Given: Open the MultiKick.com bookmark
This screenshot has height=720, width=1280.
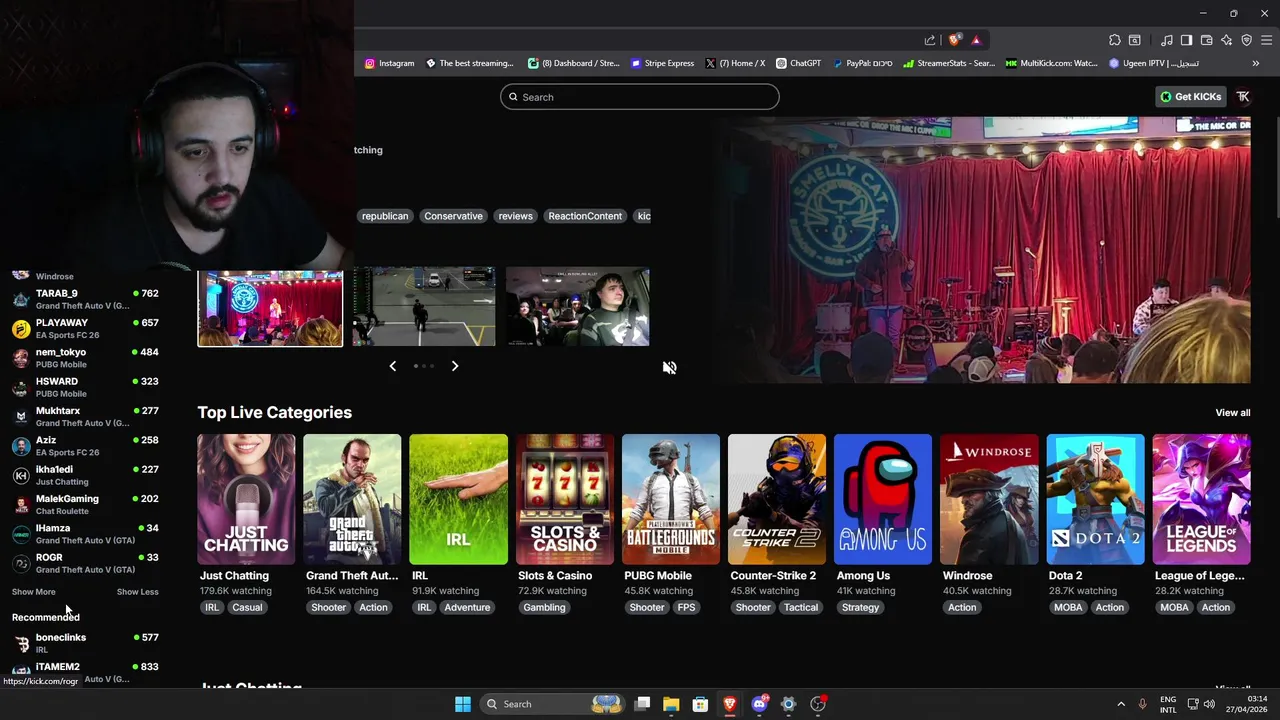Looking at the screenshot, I should pyautogui.click(x=1052, y=63).
